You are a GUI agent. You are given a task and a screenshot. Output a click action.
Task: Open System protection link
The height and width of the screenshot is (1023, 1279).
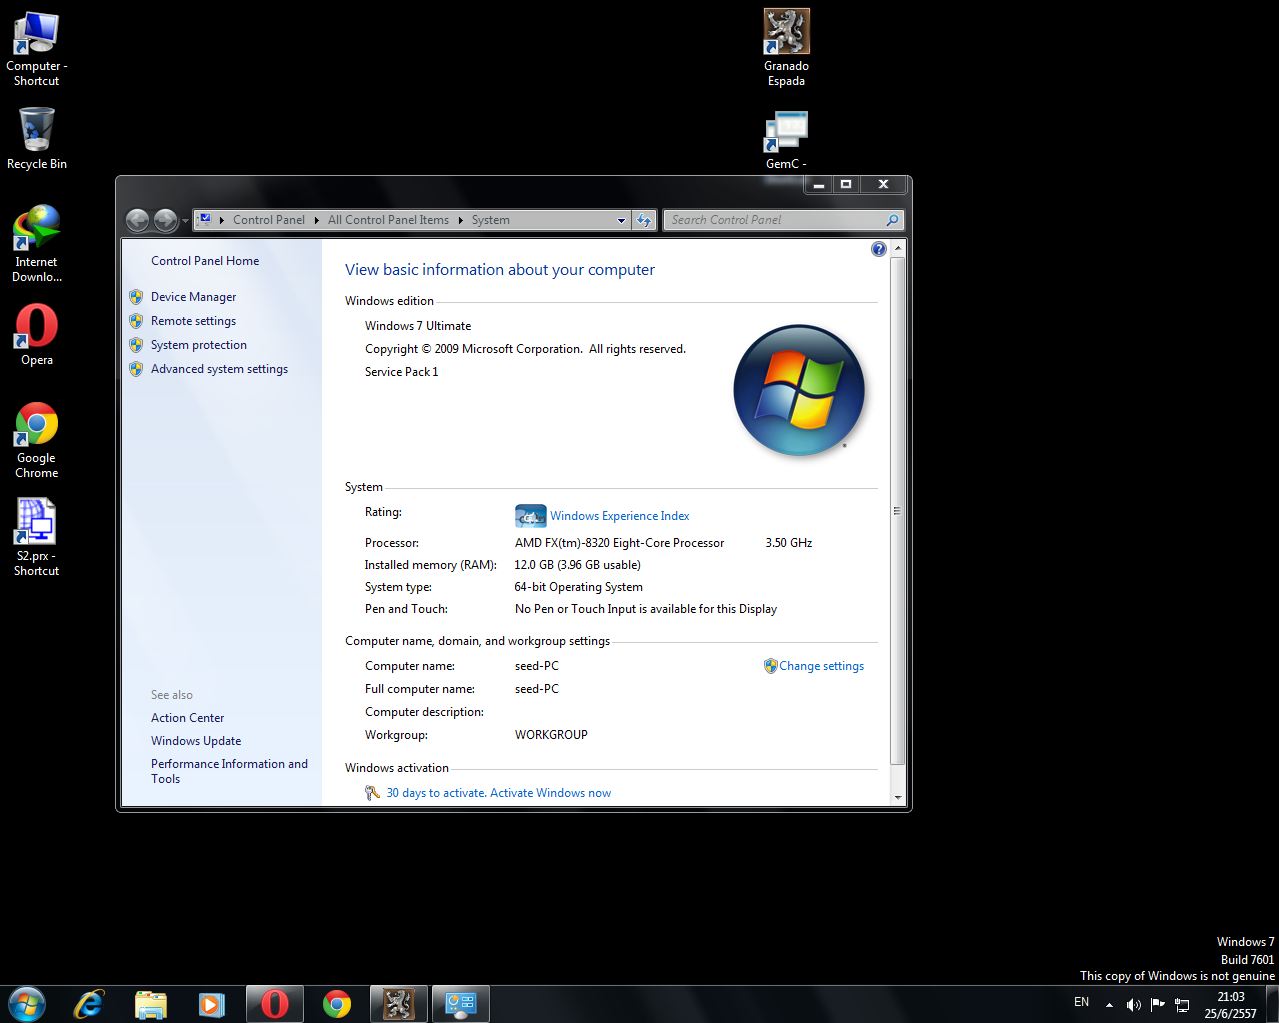click(199, 345)
